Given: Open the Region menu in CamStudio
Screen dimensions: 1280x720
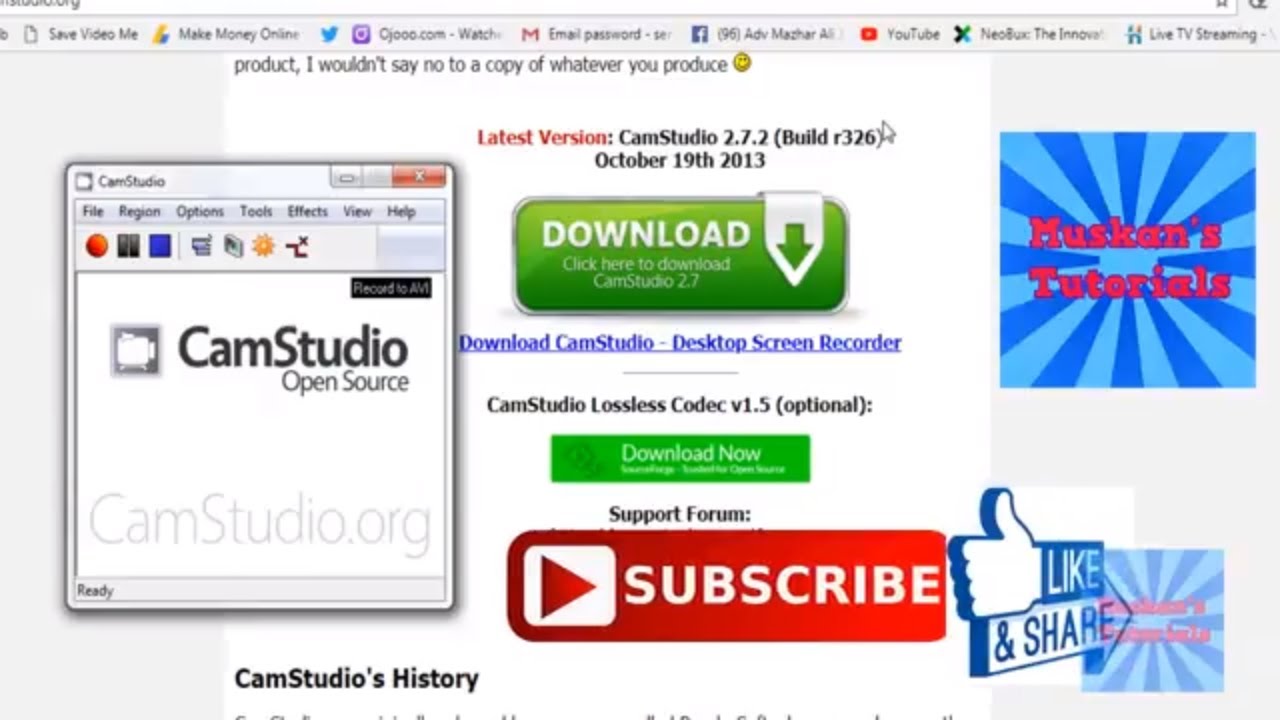Looking at the screenshot, I should click(x=139, y=211).
